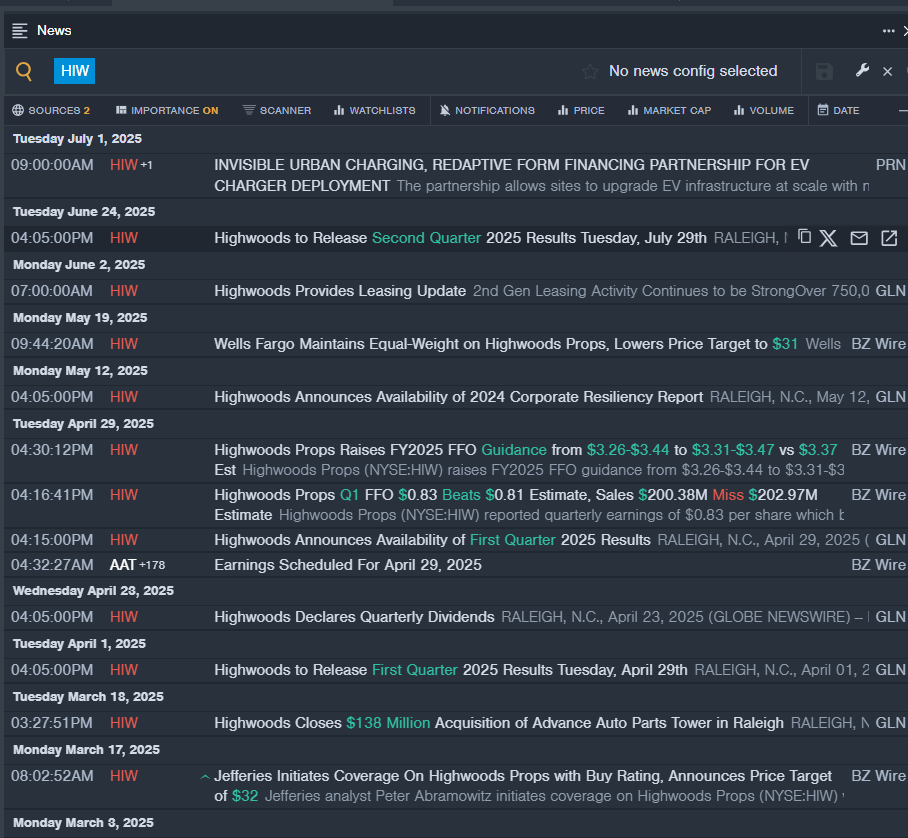Open the Sources 2 filter

coord(52,110)
